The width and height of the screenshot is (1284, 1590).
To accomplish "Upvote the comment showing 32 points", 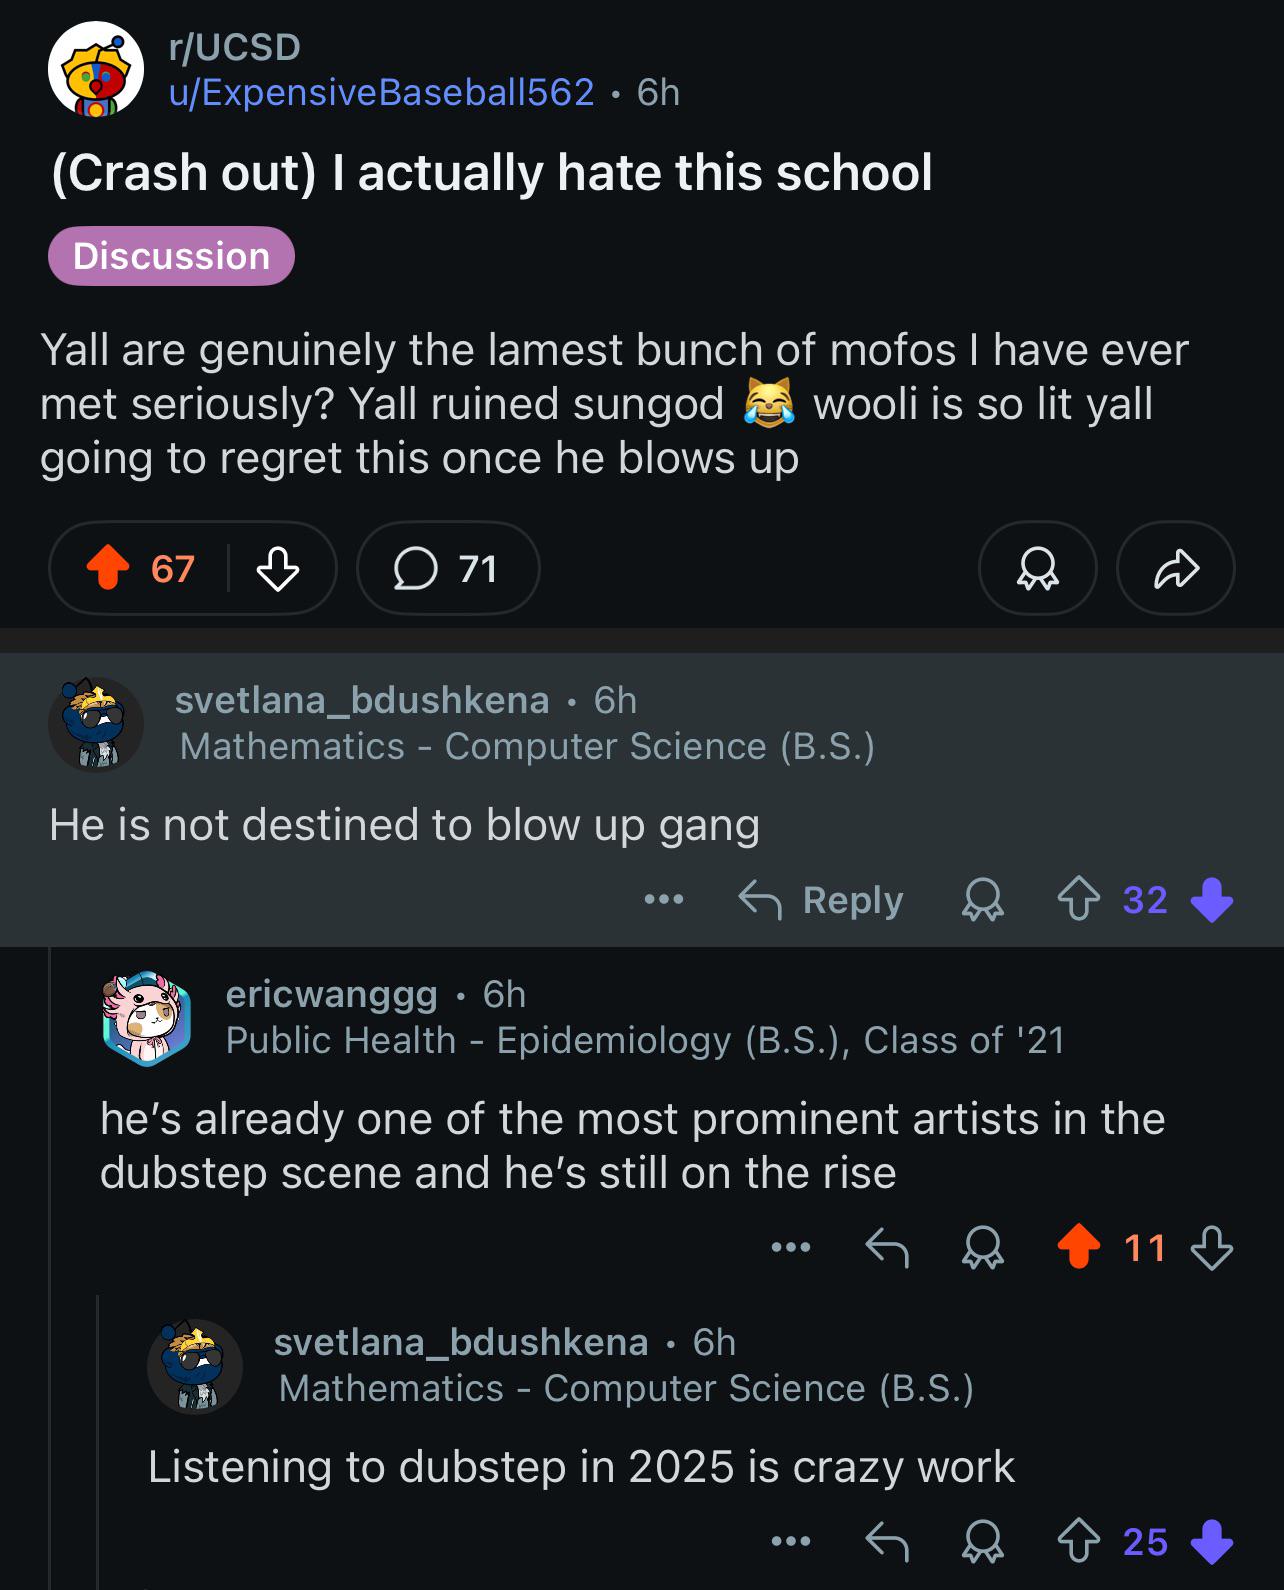I will [1078, 899].
